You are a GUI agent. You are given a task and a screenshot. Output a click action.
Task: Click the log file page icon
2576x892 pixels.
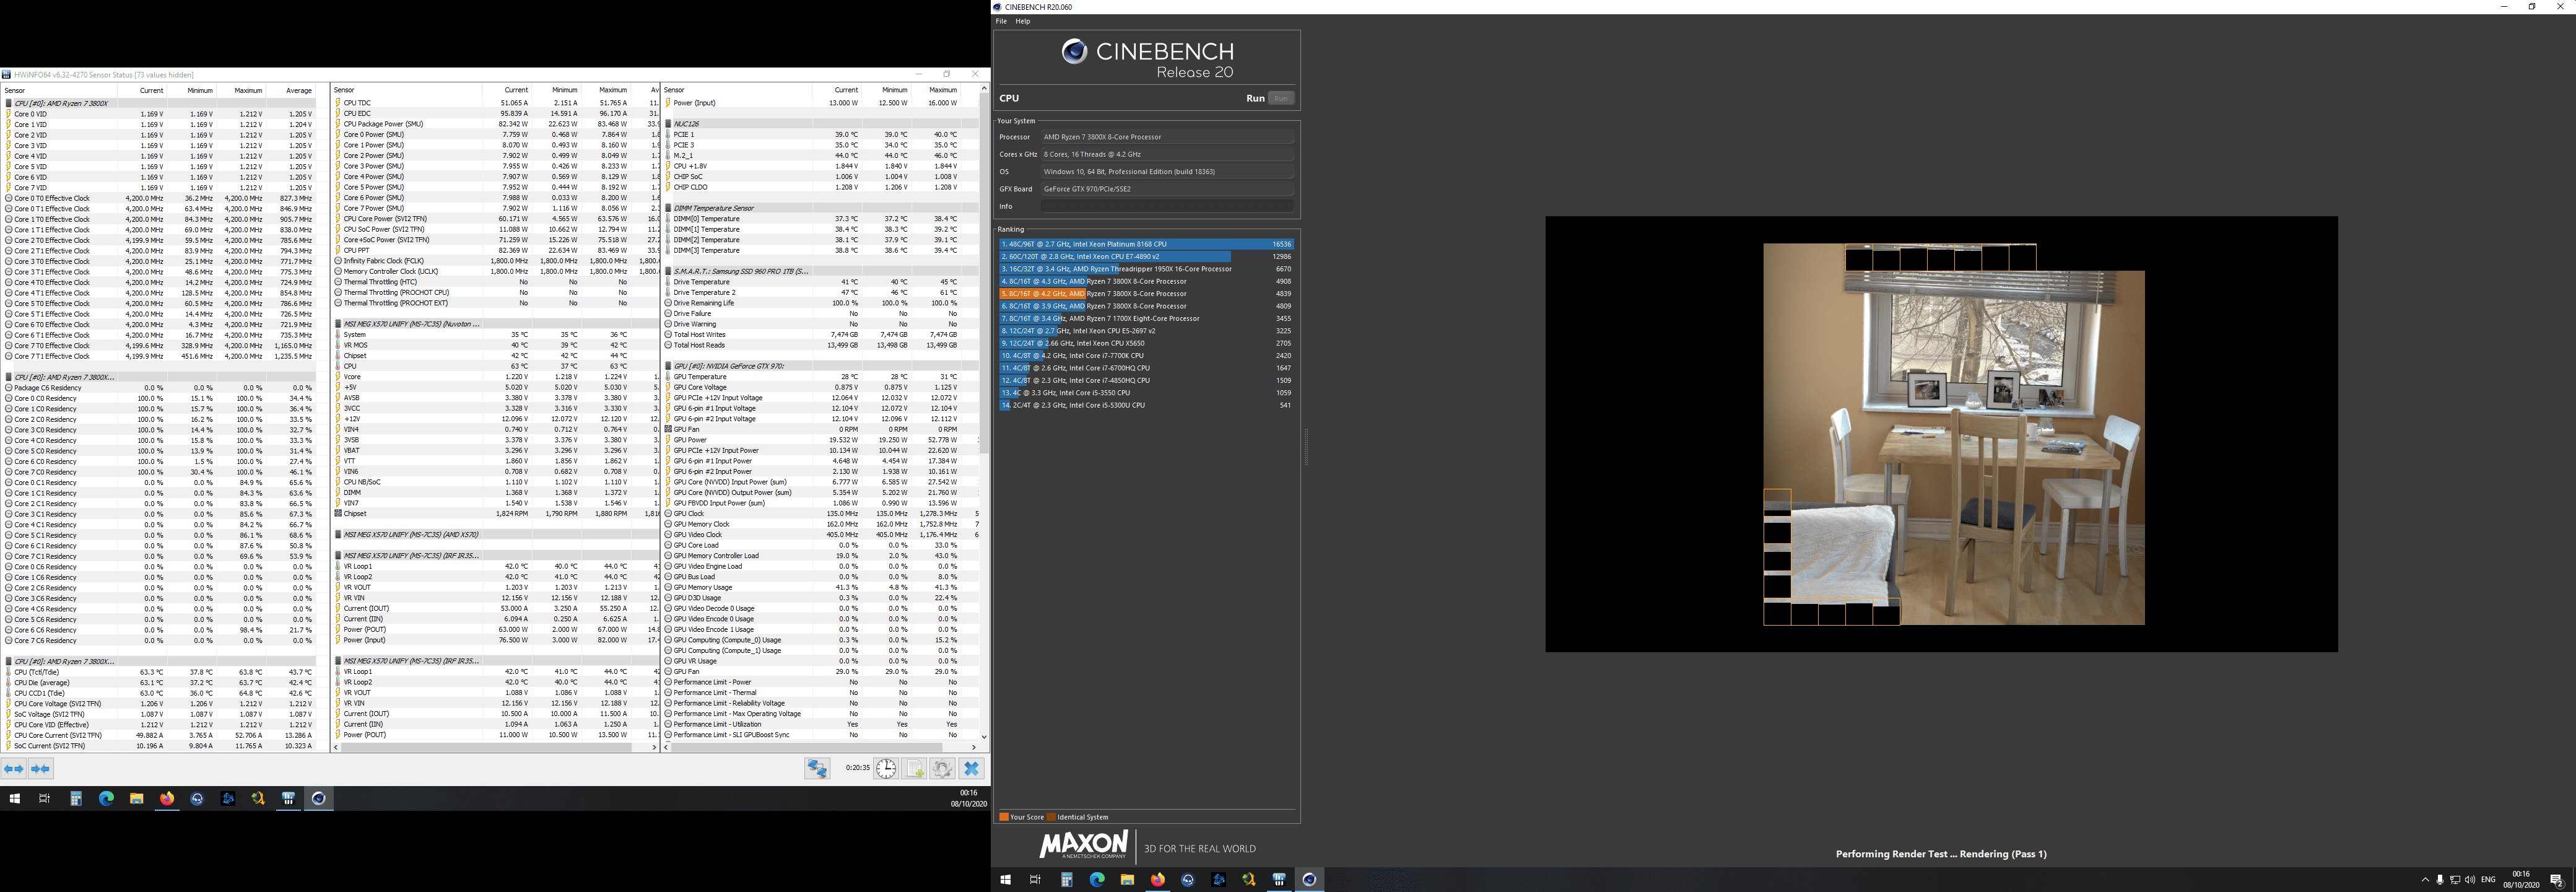click(914, 768)
